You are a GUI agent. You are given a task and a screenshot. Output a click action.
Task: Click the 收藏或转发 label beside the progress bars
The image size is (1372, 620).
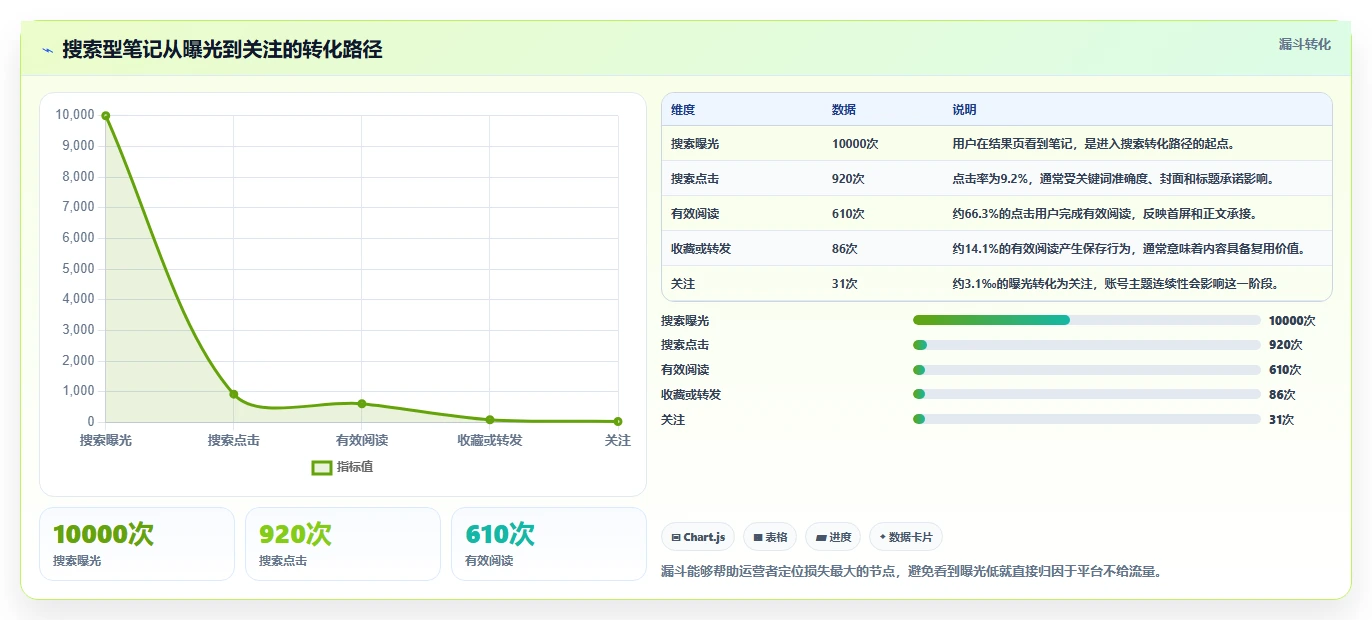(x=691, y=395)
